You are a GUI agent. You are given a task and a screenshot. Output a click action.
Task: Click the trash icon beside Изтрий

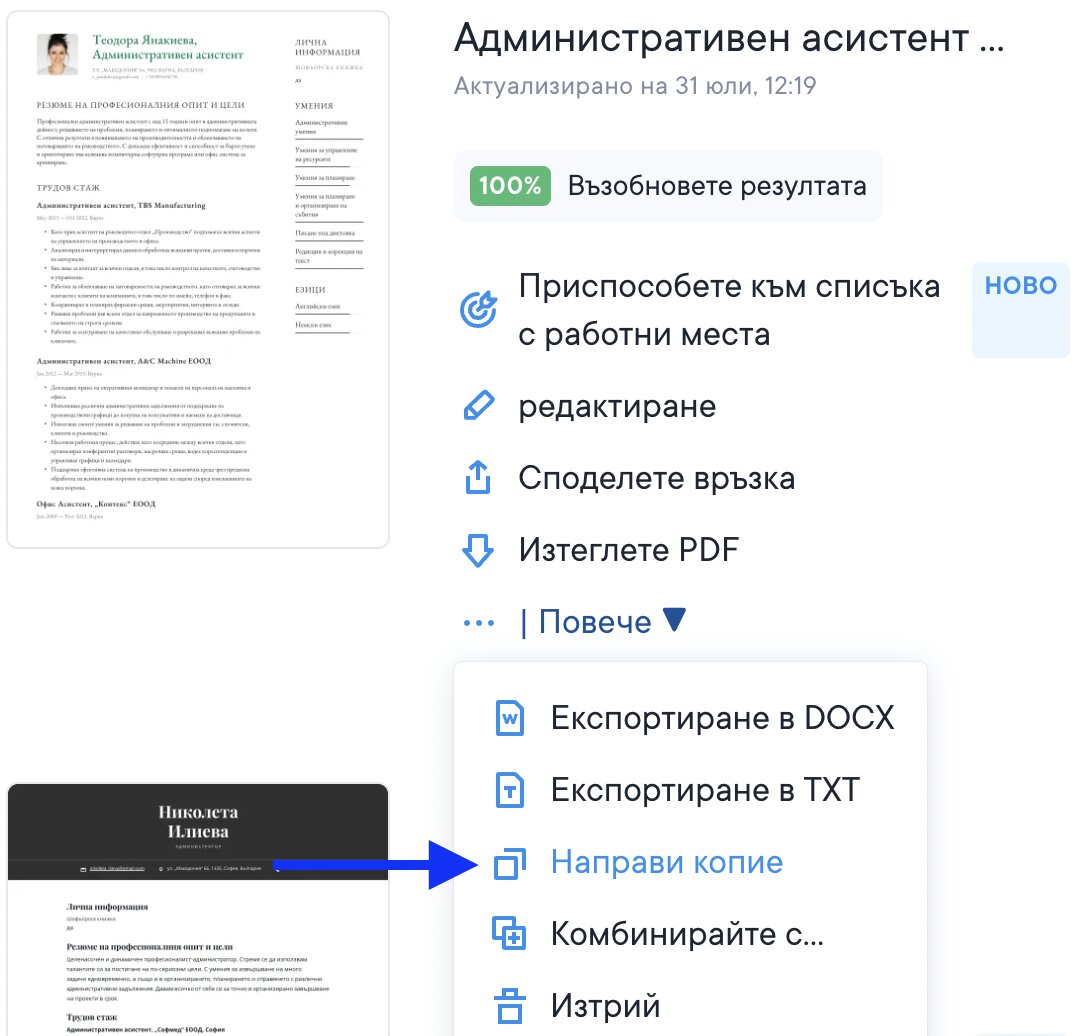point(510,1006)
